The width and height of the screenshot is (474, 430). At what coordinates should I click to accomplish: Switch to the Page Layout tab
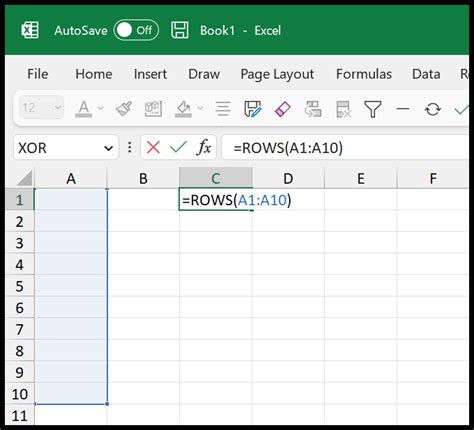(x=277, y=74)
